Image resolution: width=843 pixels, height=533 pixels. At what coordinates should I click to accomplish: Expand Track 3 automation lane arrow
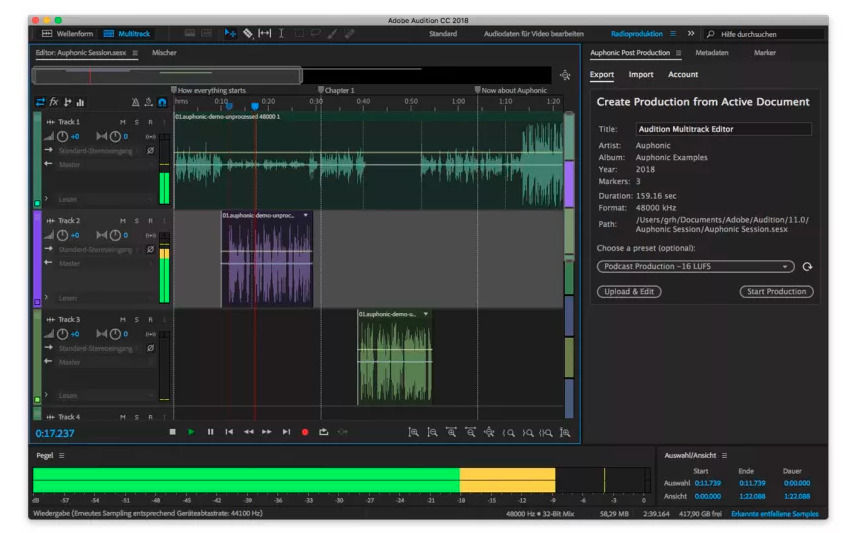pos(46,395)
